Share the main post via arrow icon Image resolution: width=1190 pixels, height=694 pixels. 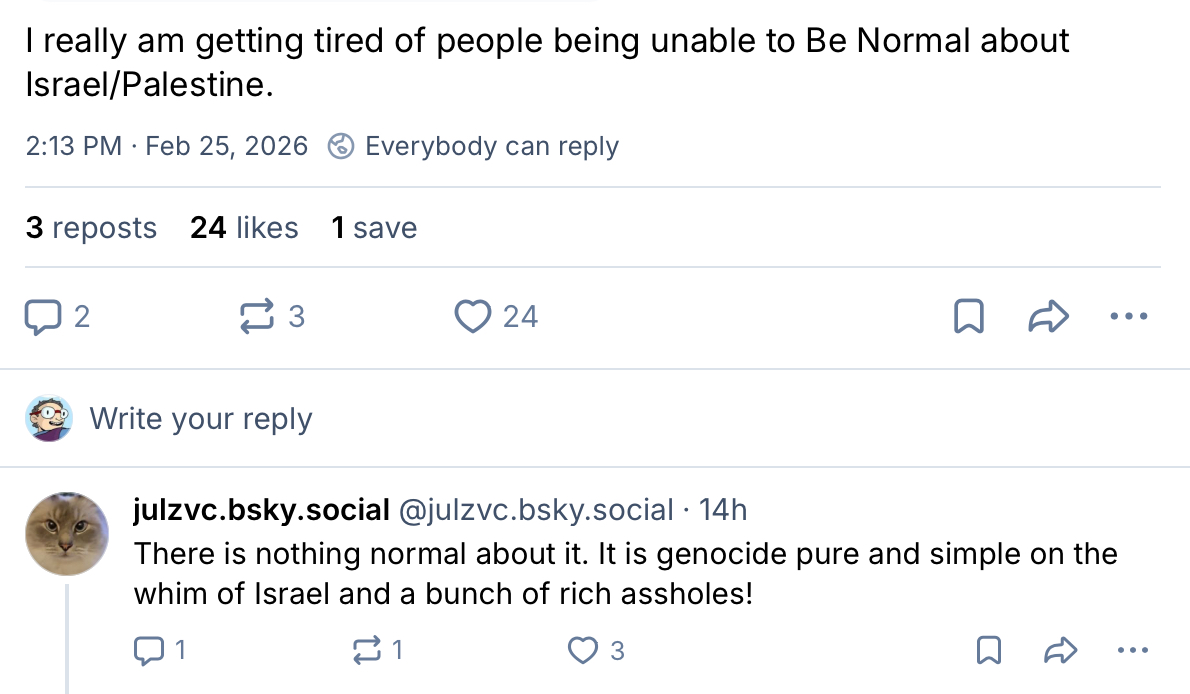coord(1049,318)
